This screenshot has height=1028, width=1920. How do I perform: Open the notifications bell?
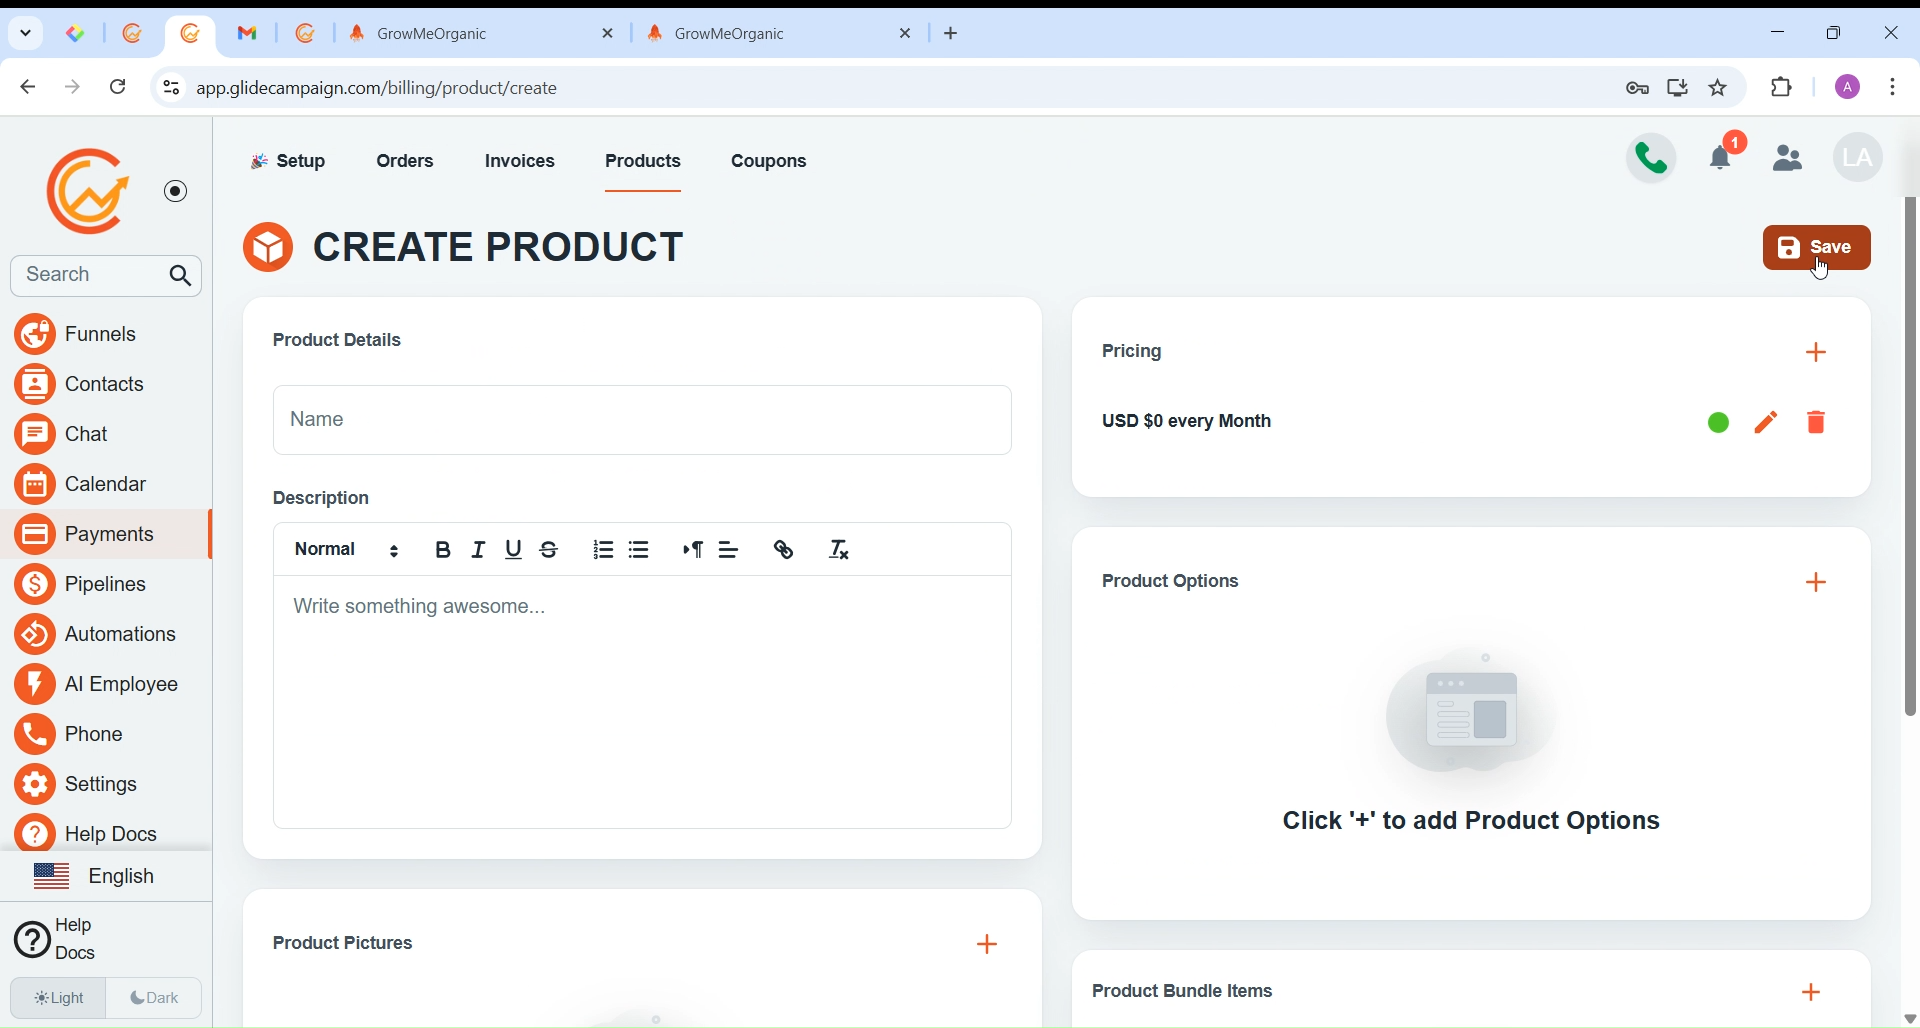(x=1725, y=157)
